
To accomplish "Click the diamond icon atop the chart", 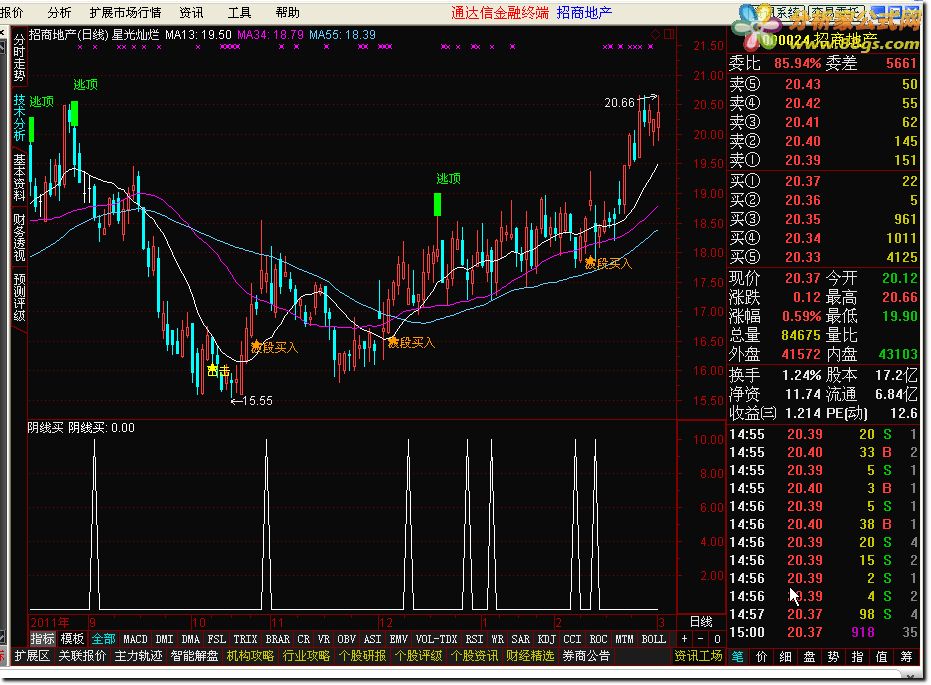I will (656, 34).
